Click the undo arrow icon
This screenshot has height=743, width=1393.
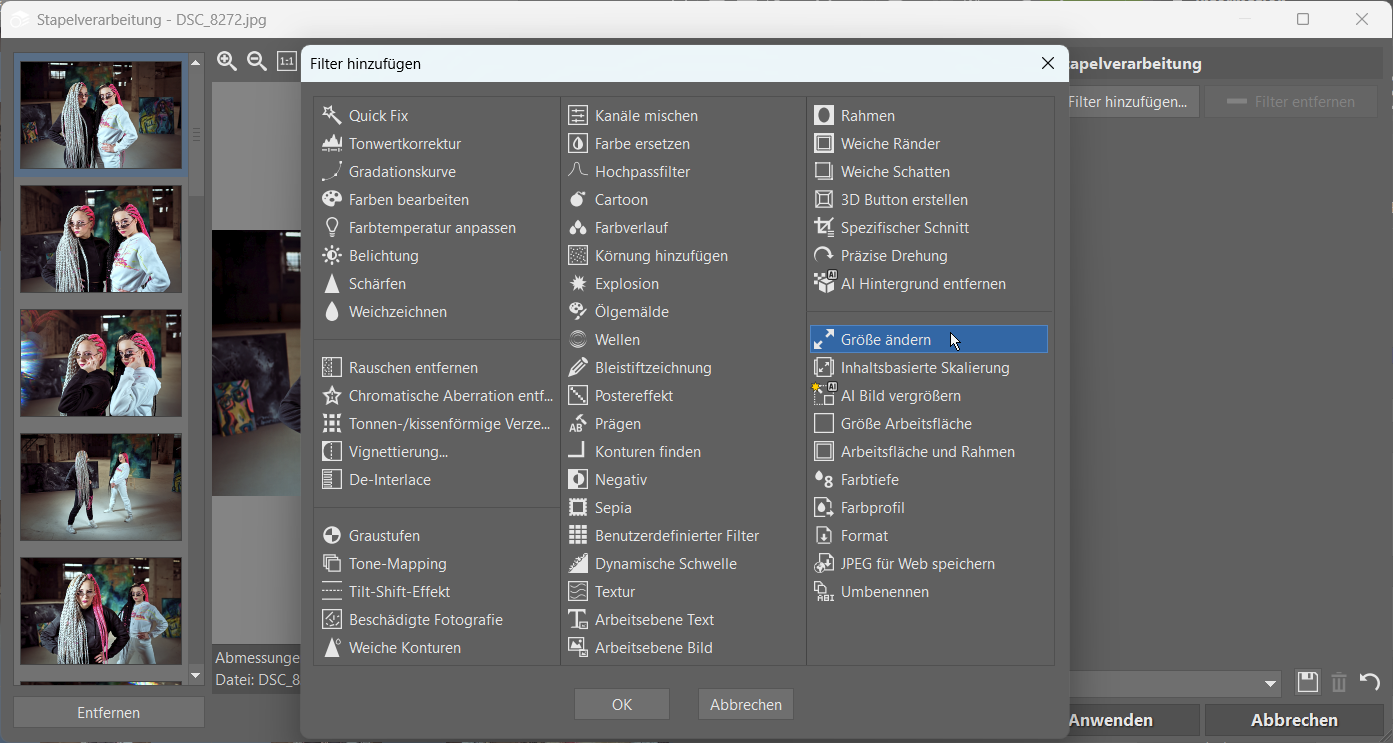(x=1370, y=683)
